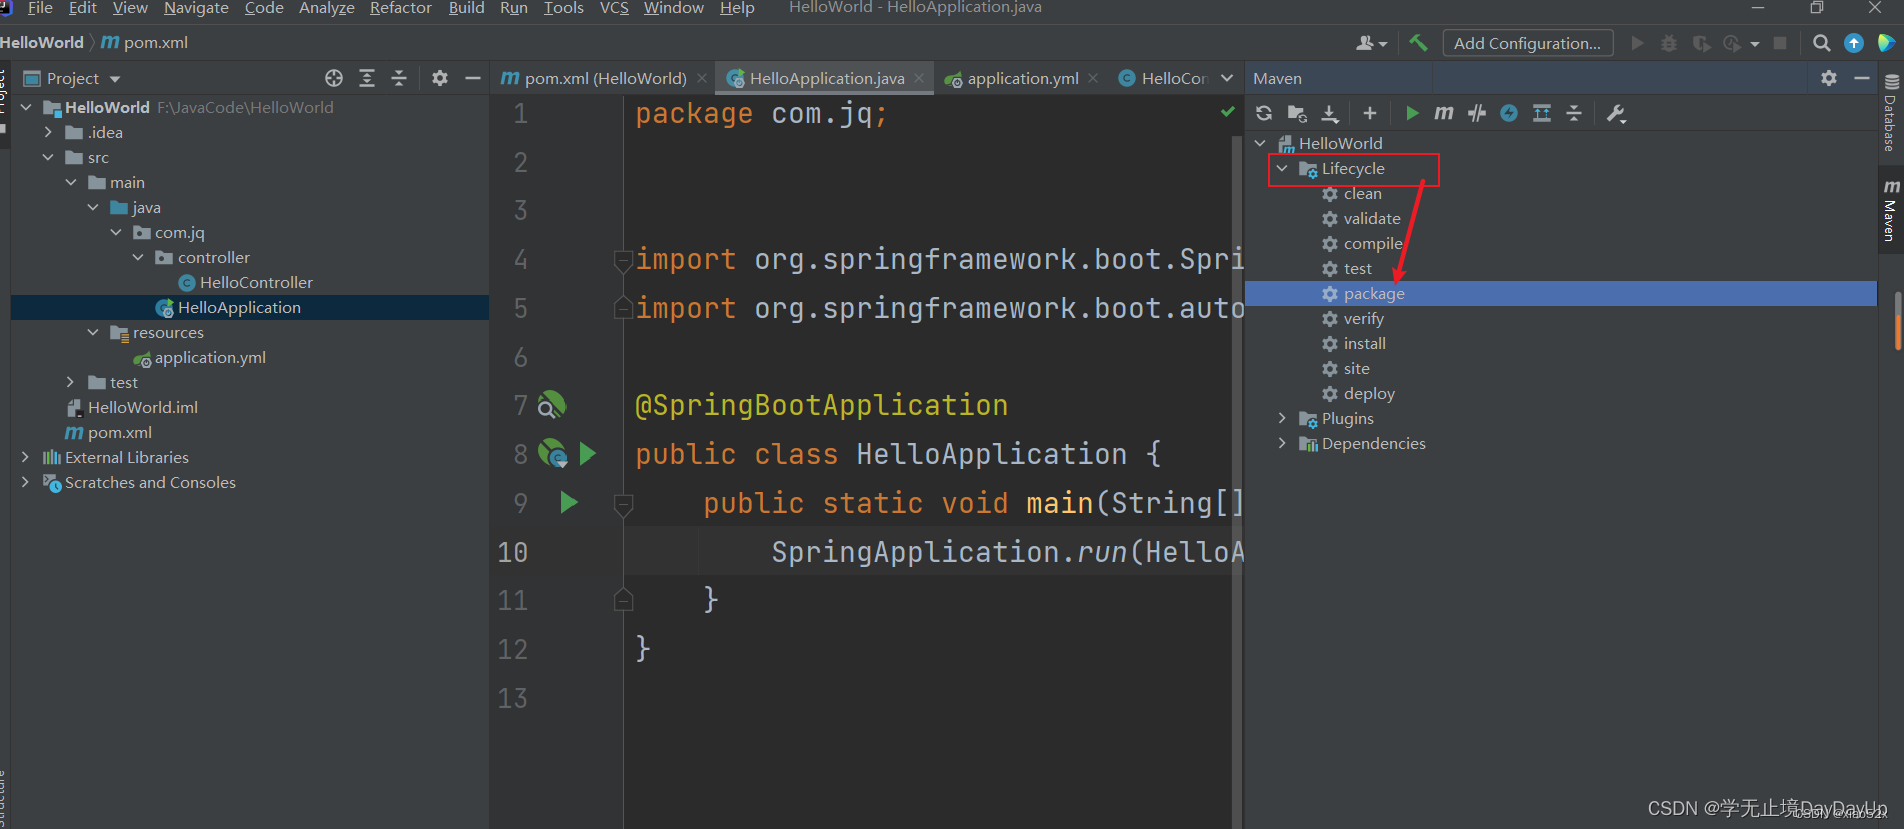The height and width of the screenshot is (829, 1904).
Task: Toggle Skip Tests mode in Maven toolbar
Action: (1509, 113)
